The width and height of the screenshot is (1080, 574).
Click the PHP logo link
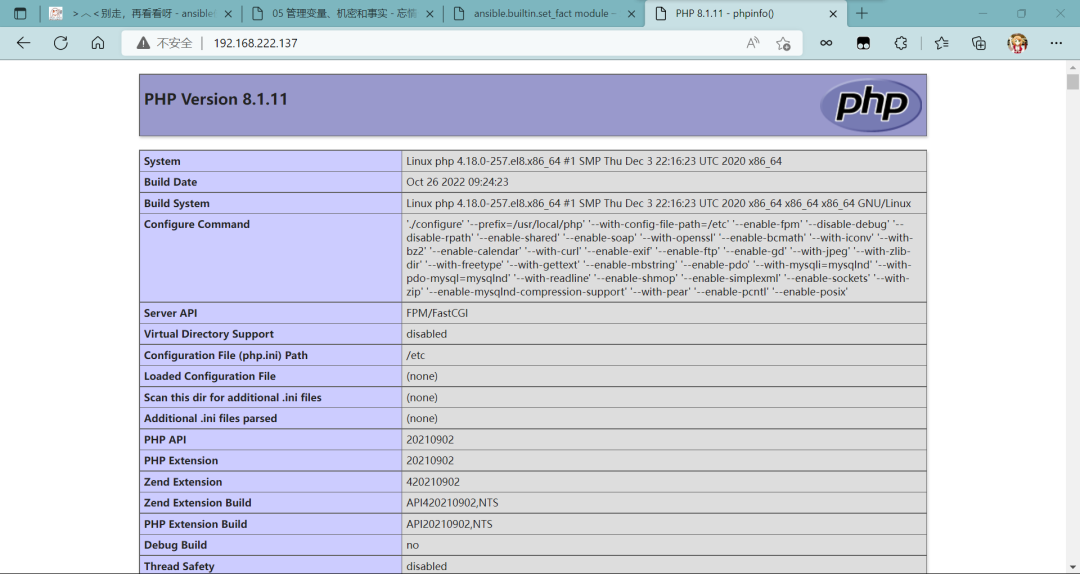point(871,105)
